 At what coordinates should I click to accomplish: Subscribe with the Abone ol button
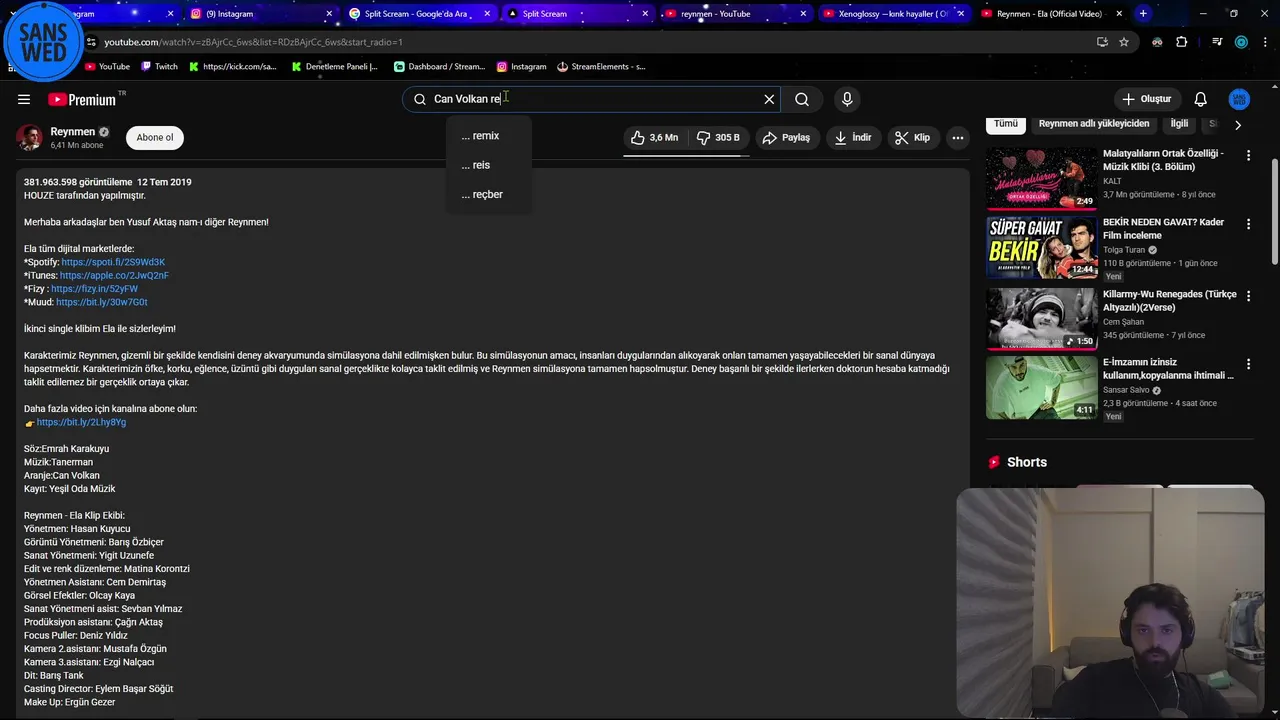[x=155, y=138]
